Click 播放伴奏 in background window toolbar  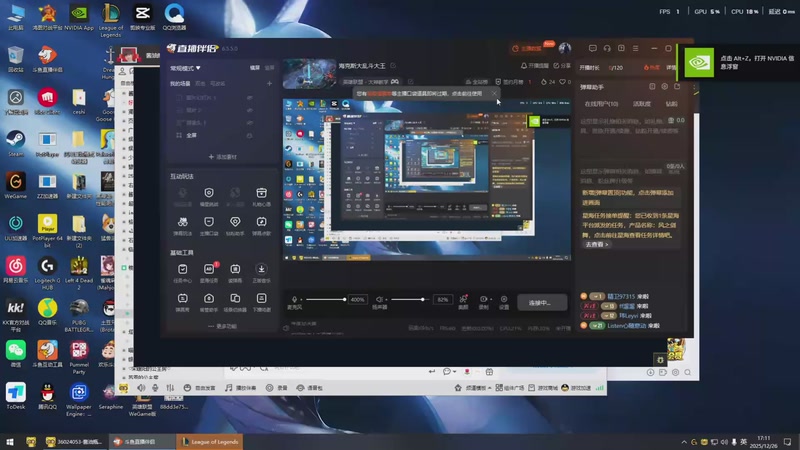241,388
